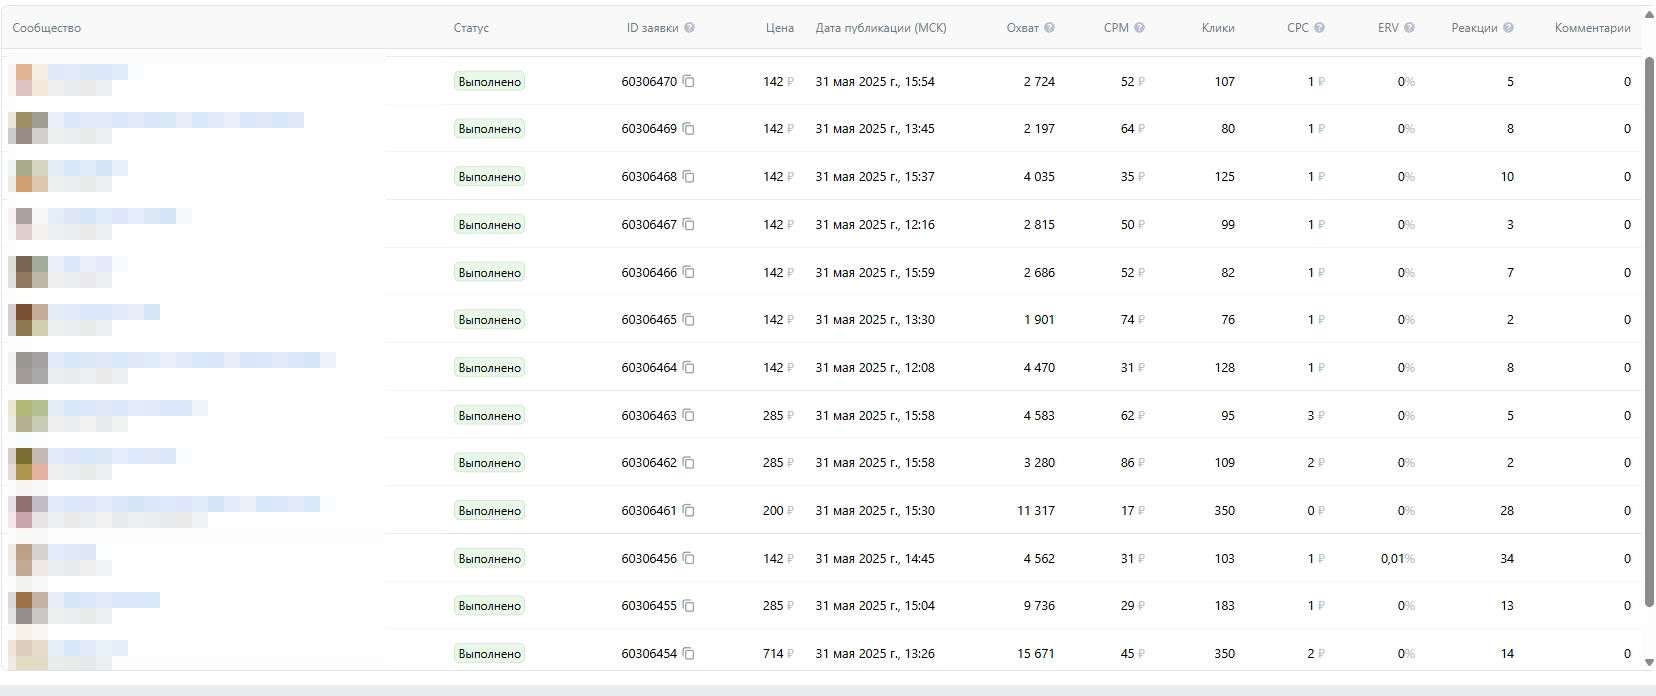This screenshot has height=696, width=1656.
Task: Copy request ID 60306461
Action: (x=688, y=511)
